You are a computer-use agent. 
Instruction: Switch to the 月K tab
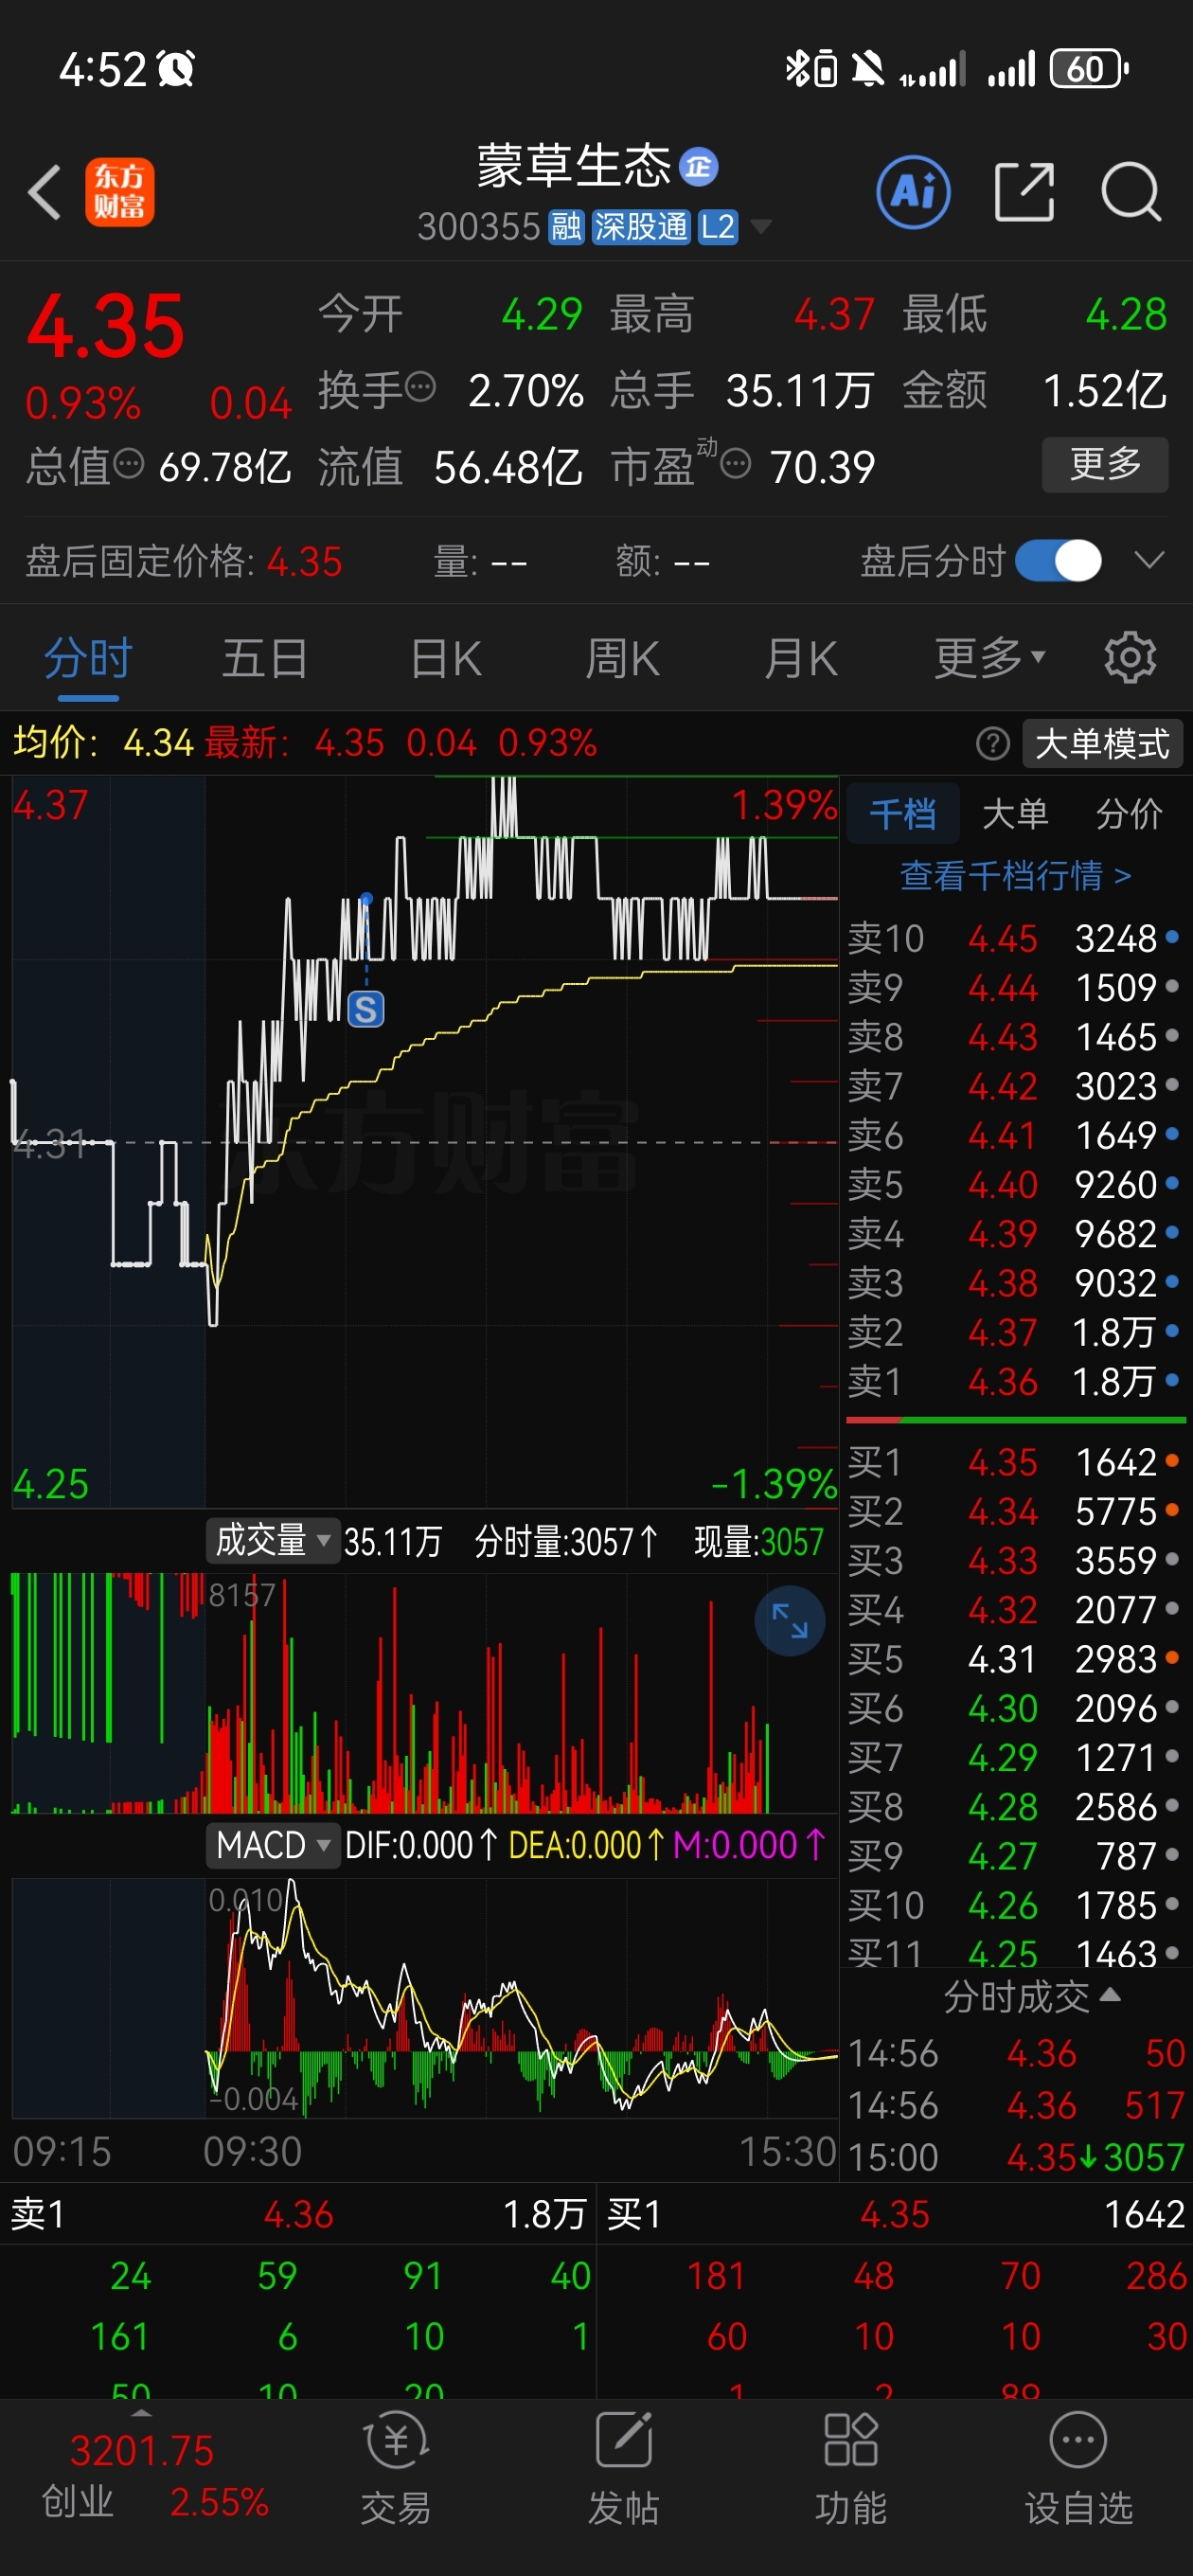click(x=800, y=659)
